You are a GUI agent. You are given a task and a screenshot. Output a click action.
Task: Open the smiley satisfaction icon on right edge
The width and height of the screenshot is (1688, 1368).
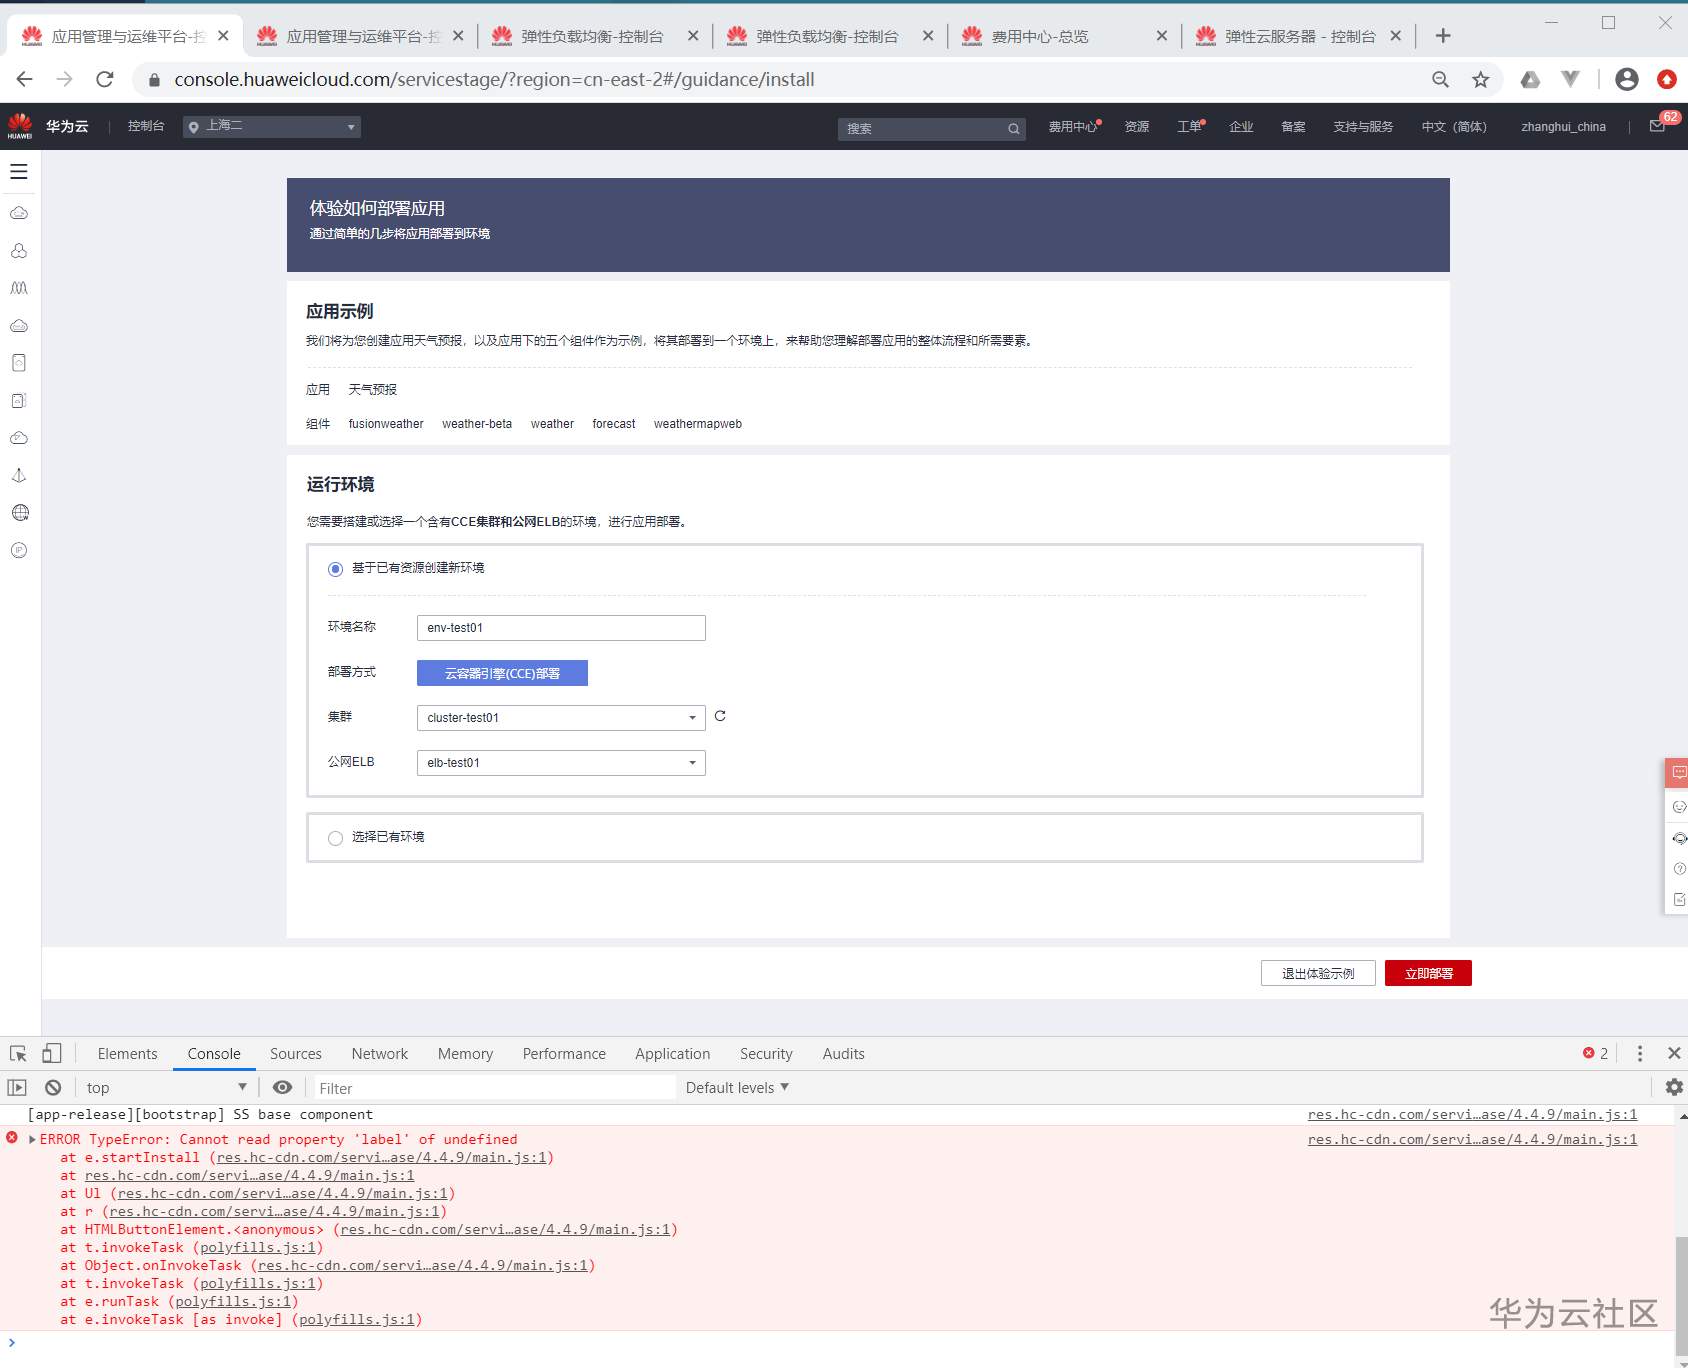(1679, 806)
